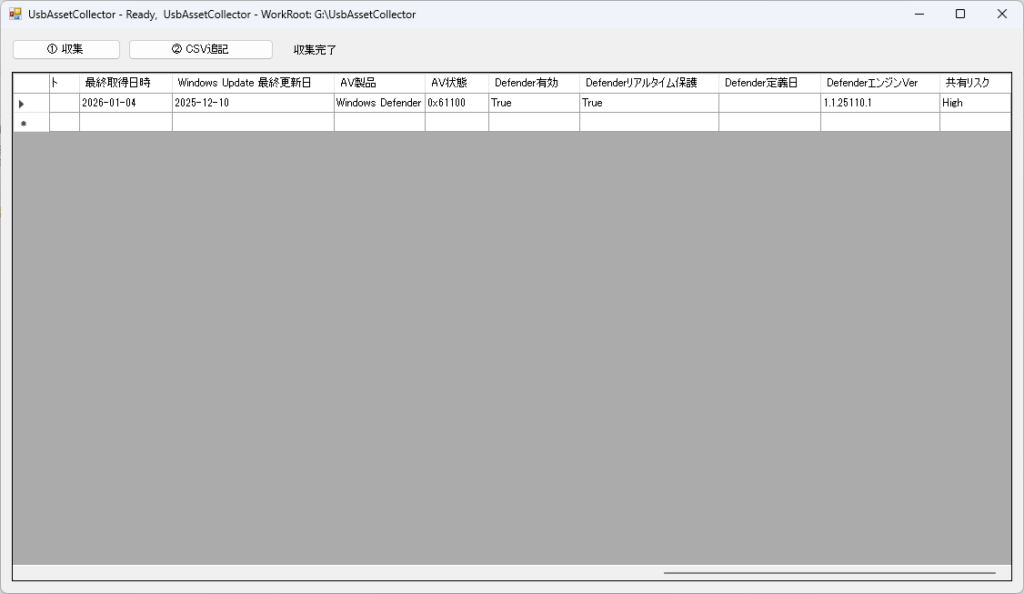Select the 2026-01-04 date cell
This screenshot has height=594, width=1024.
(x=125, y=103)
